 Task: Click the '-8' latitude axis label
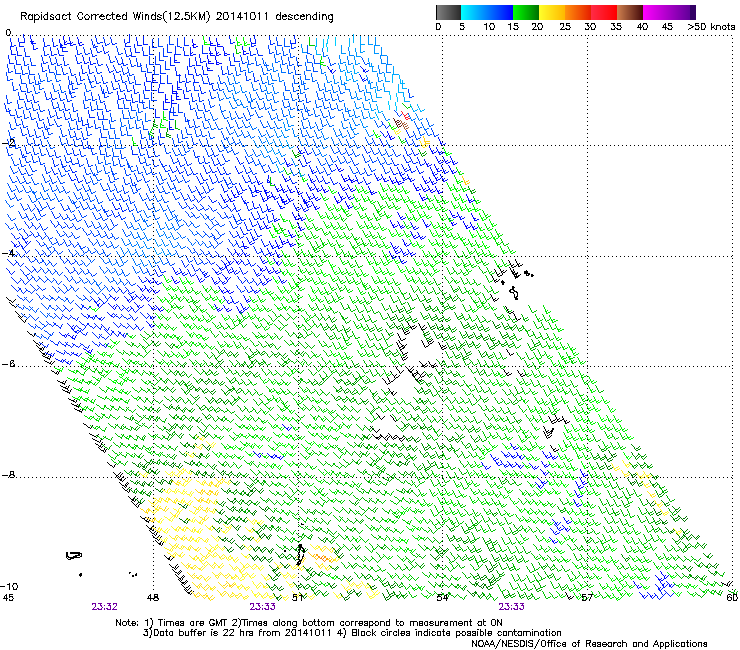[x=8, y=474]
